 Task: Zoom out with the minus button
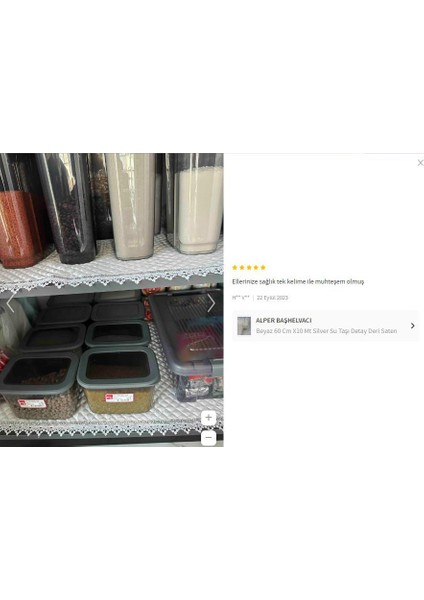coord(209,437)
